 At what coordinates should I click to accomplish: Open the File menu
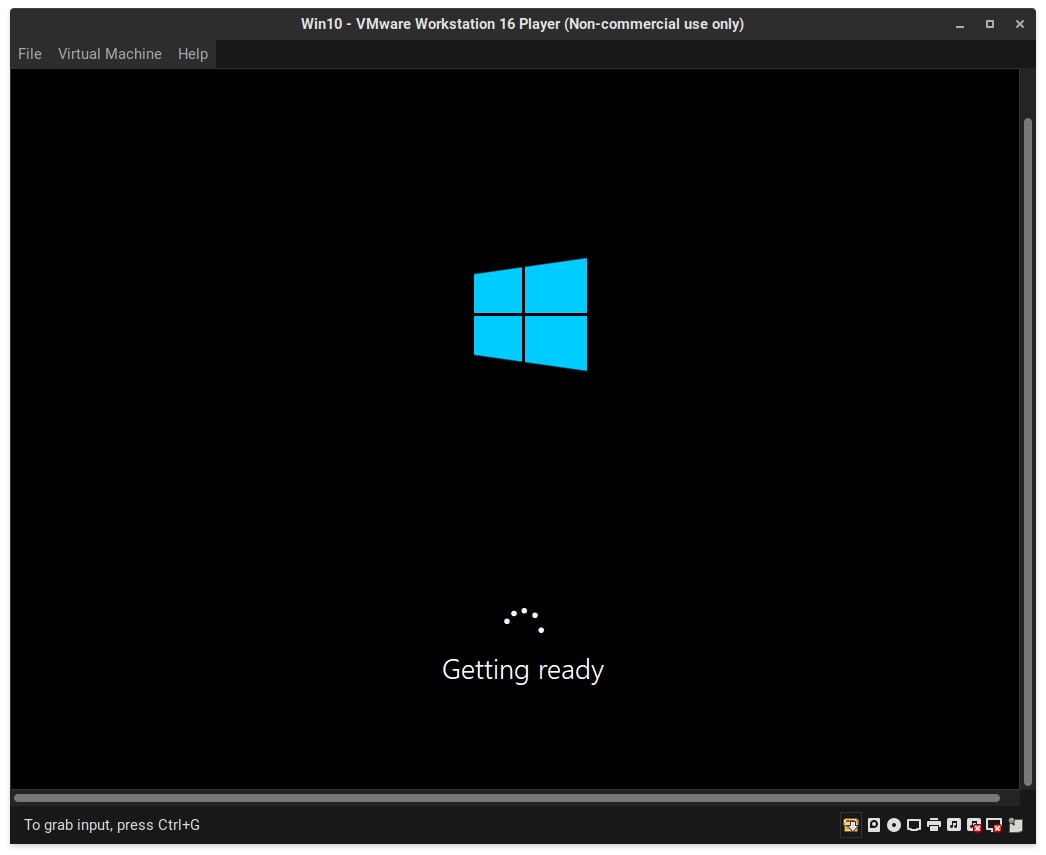tap(29, 54)
